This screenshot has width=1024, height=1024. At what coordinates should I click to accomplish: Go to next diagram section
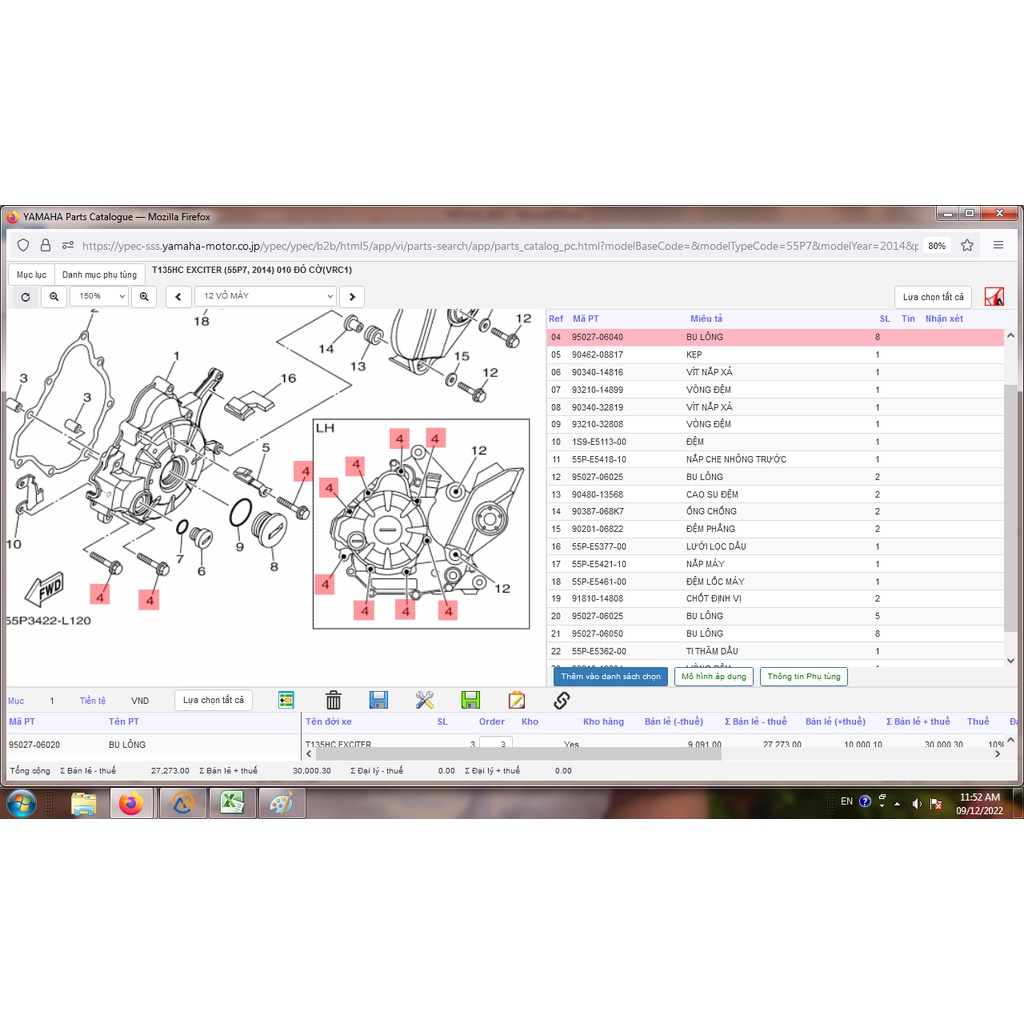(x=352, y=296)
